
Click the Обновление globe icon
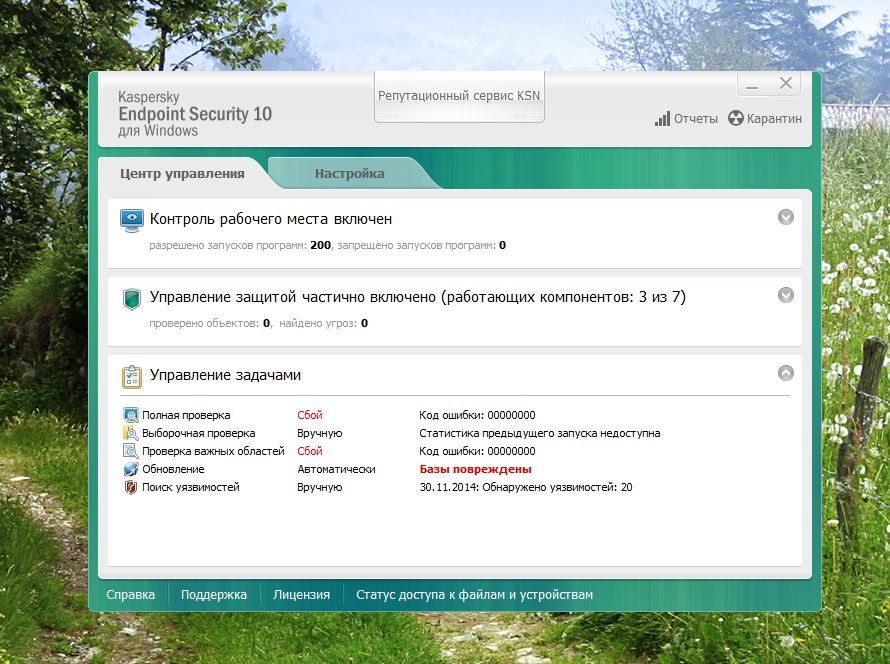tap(131, 469)
